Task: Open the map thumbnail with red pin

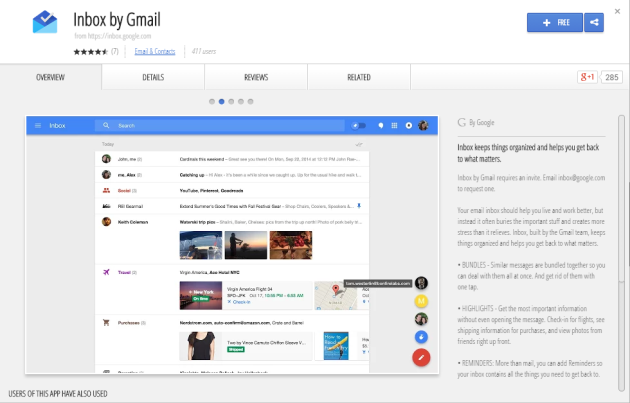Action: [335, 295]
